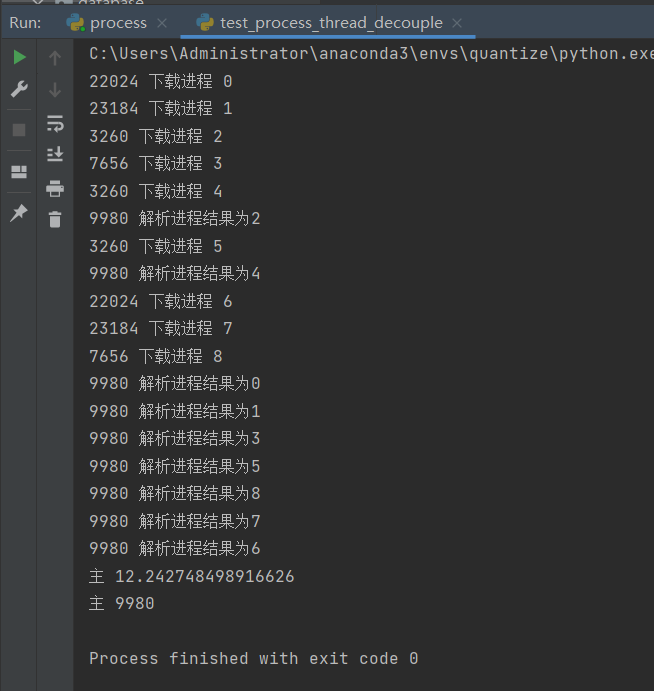This screenshot has width=654, height=691.
Task: Close the process run tab
Action: click(164, 23)
